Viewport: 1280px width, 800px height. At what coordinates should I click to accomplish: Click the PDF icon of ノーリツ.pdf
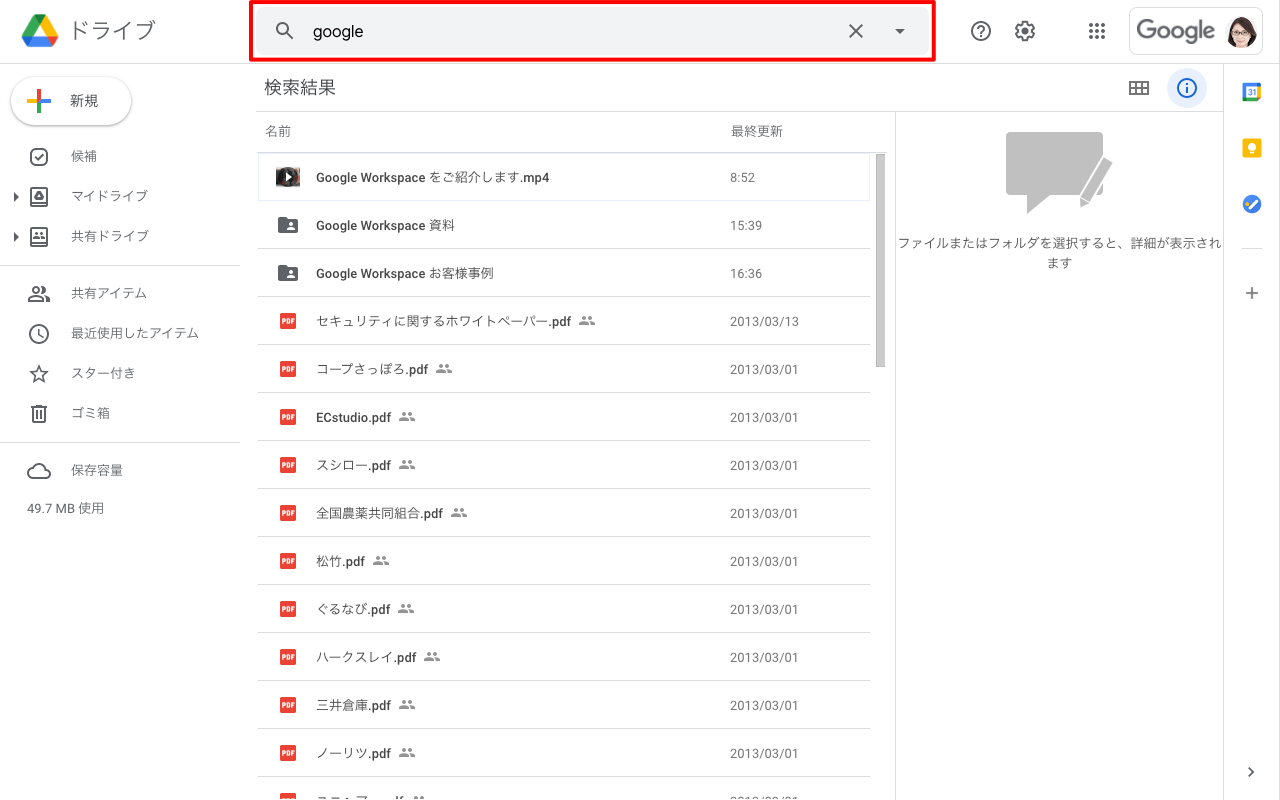pos(288,753)
